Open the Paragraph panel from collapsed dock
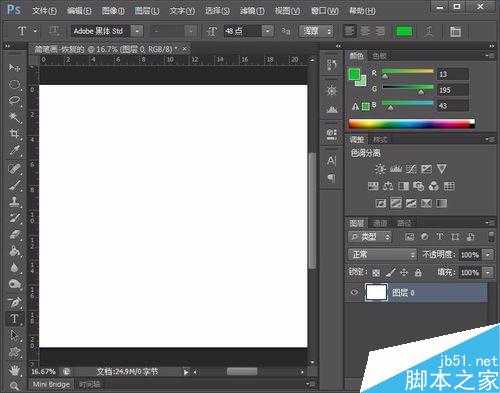The image size is (500, 393). [x=331, y=178]
